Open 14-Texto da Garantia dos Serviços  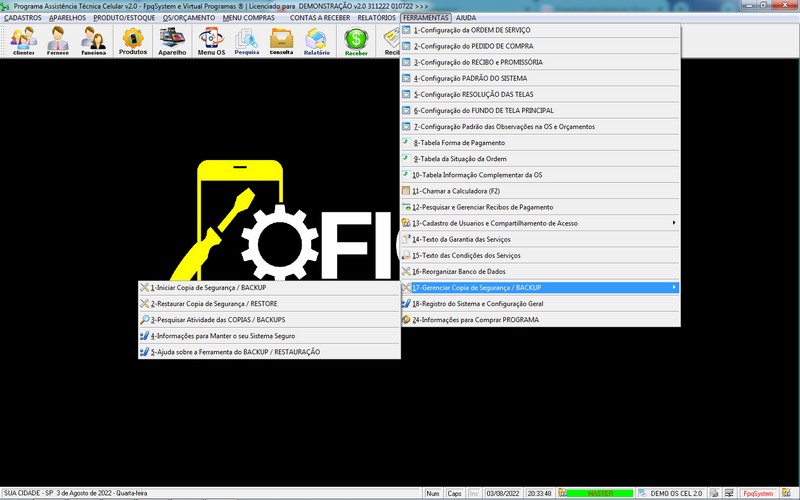pyautogui.click(x=540, y=239)
